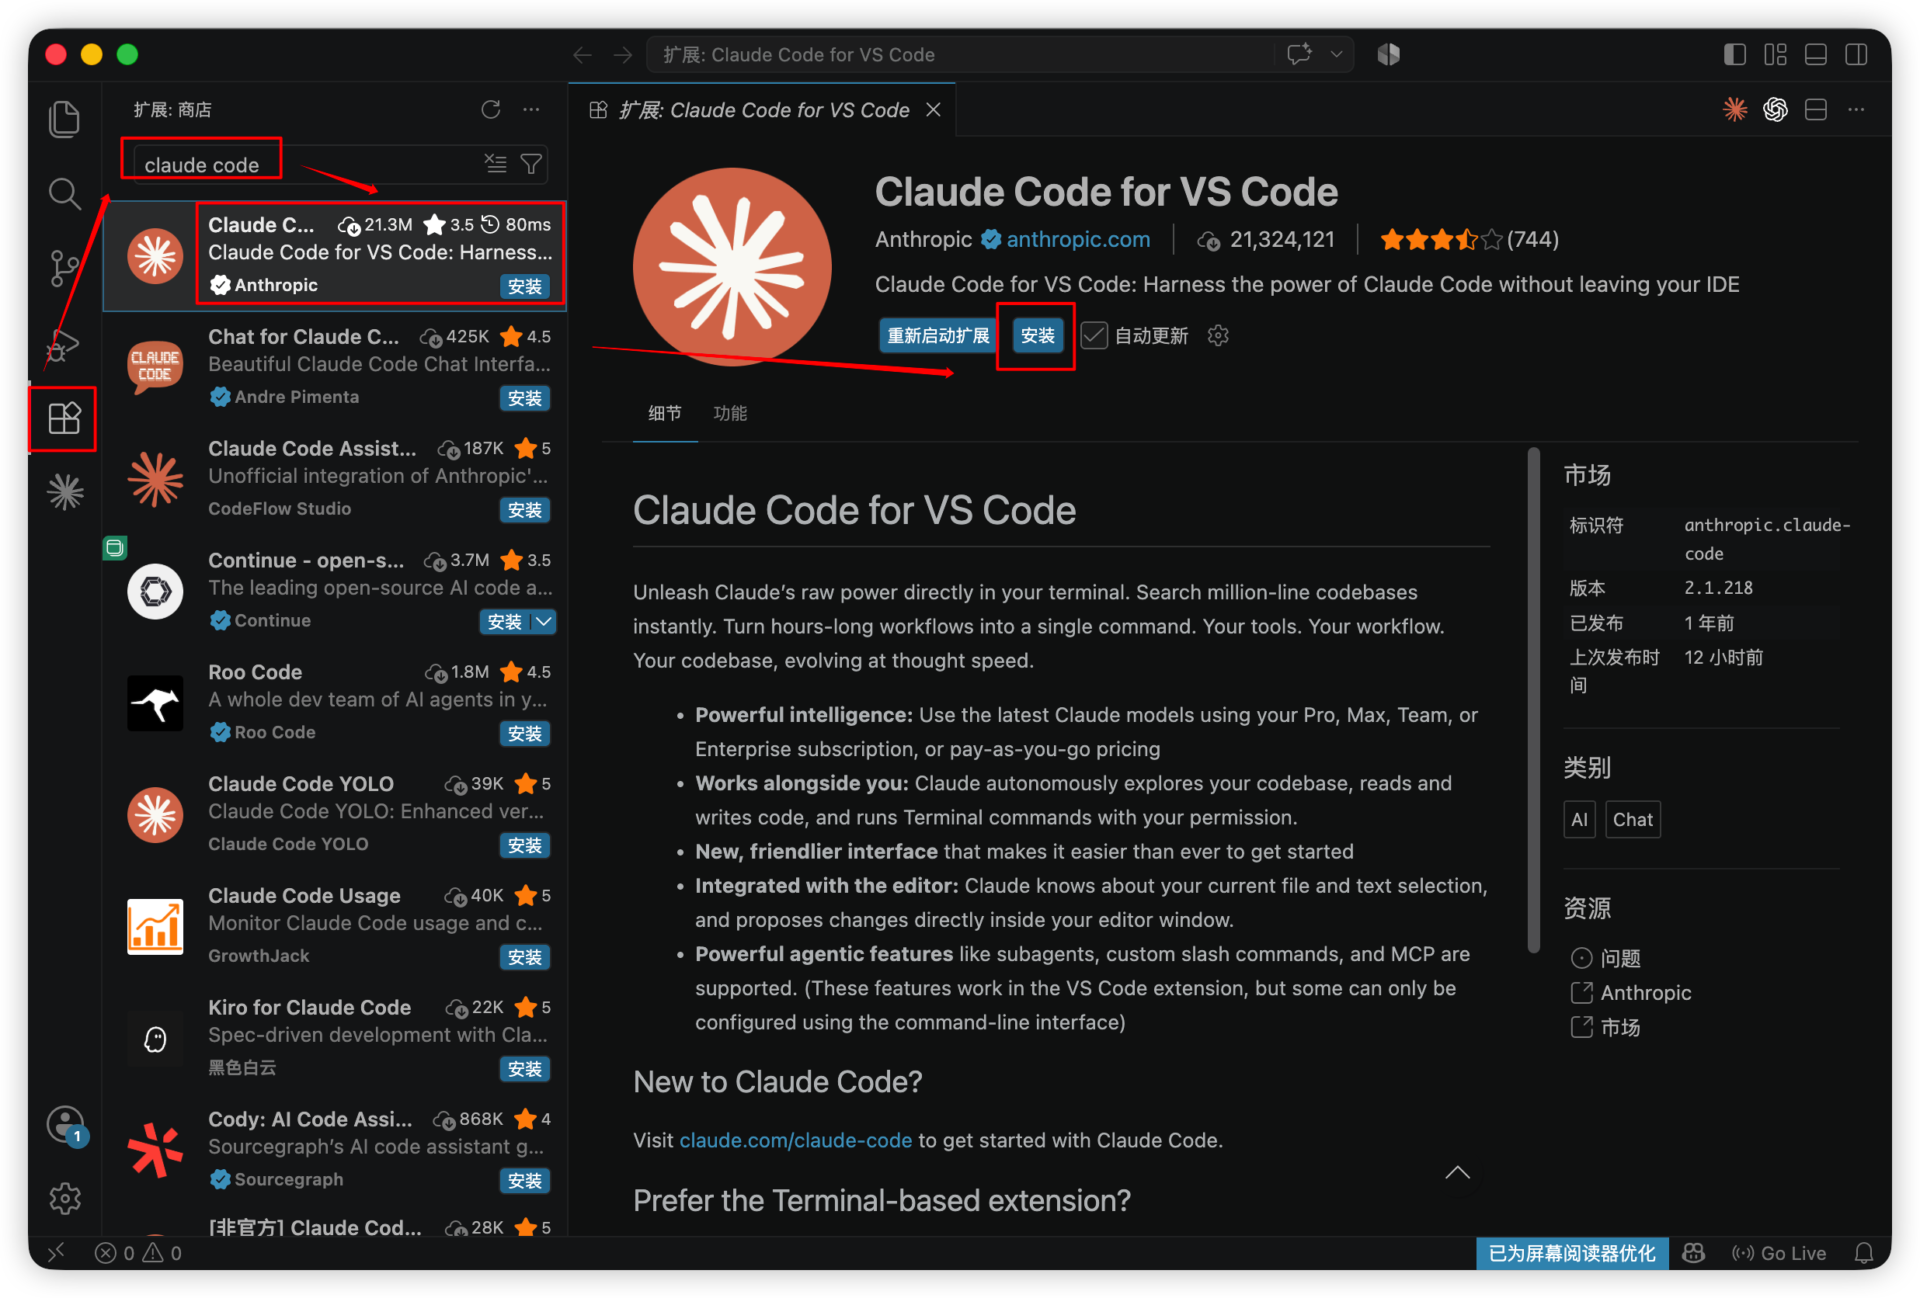Viewport: 1920px width, 1298px height.
Task: Clear extensions search results
Action: (496, 163)
